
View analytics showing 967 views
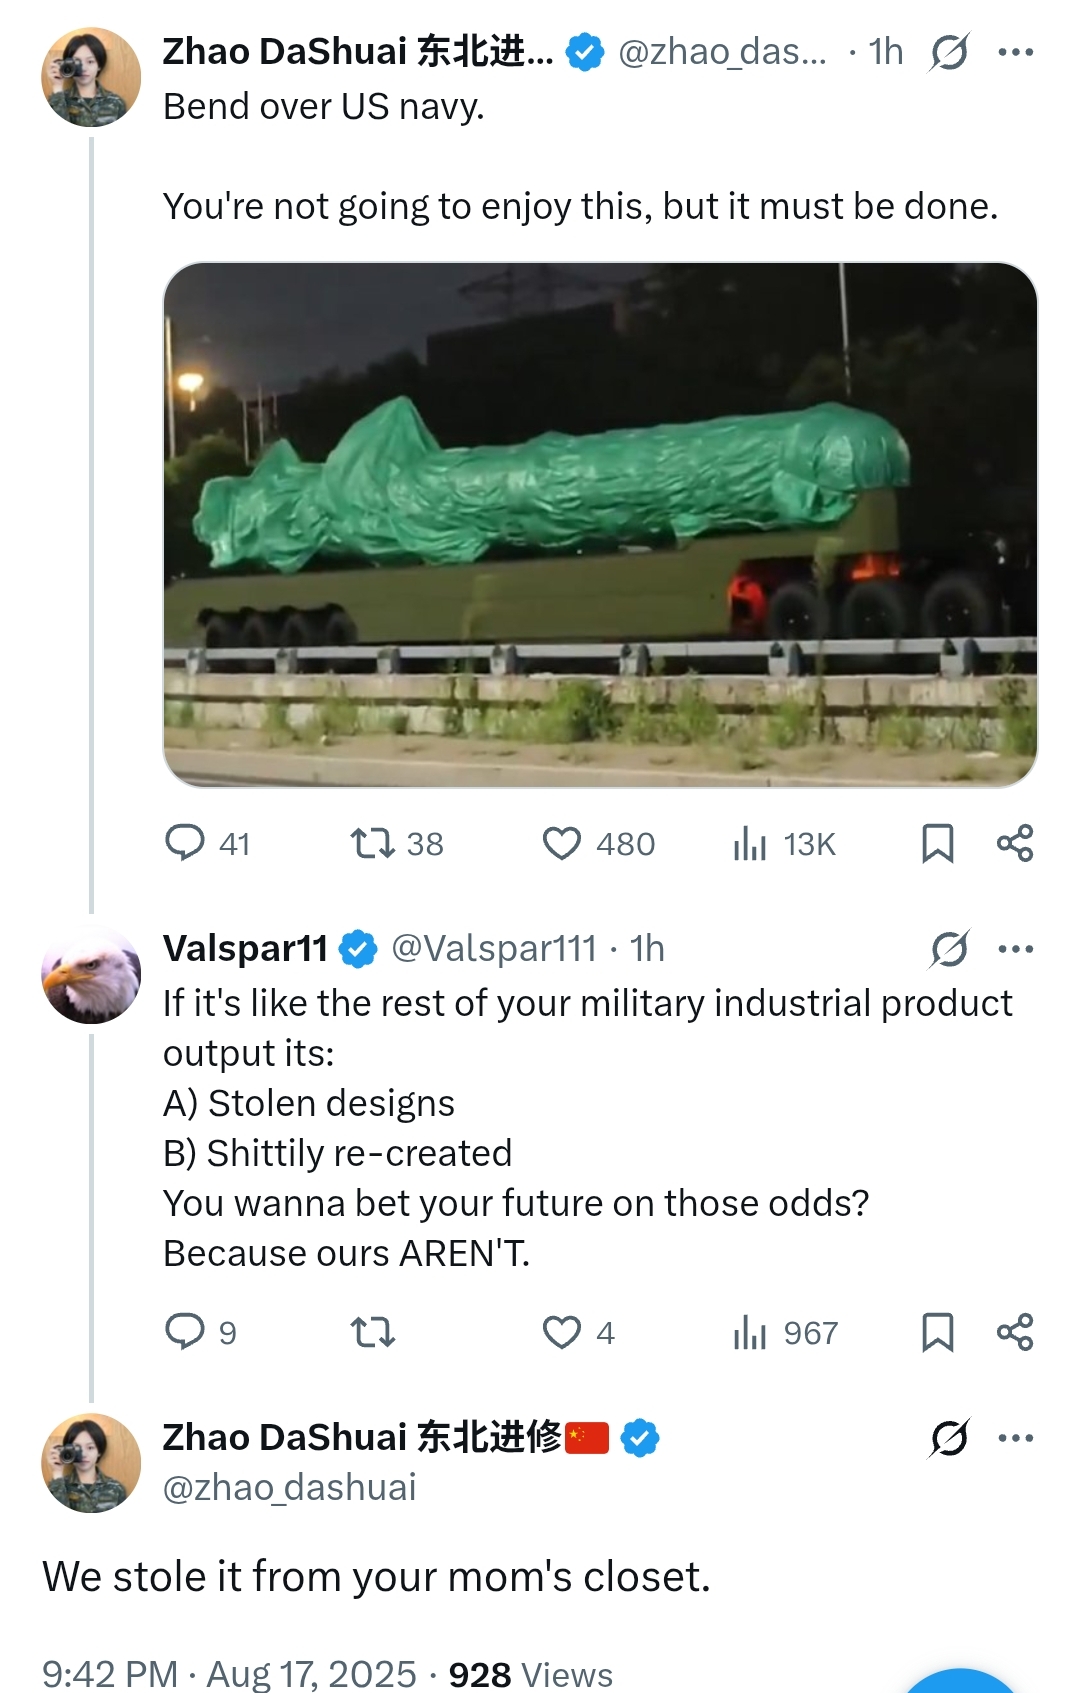coord(749,1332)
